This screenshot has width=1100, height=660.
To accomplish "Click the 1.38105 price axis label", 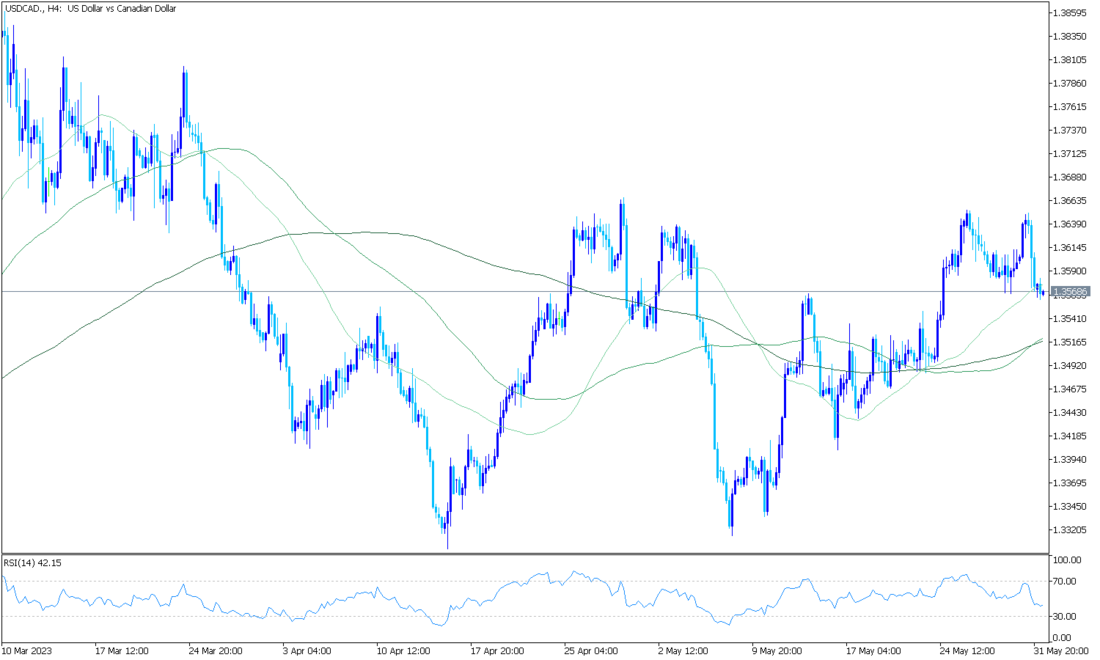I will coord(1071,60).
